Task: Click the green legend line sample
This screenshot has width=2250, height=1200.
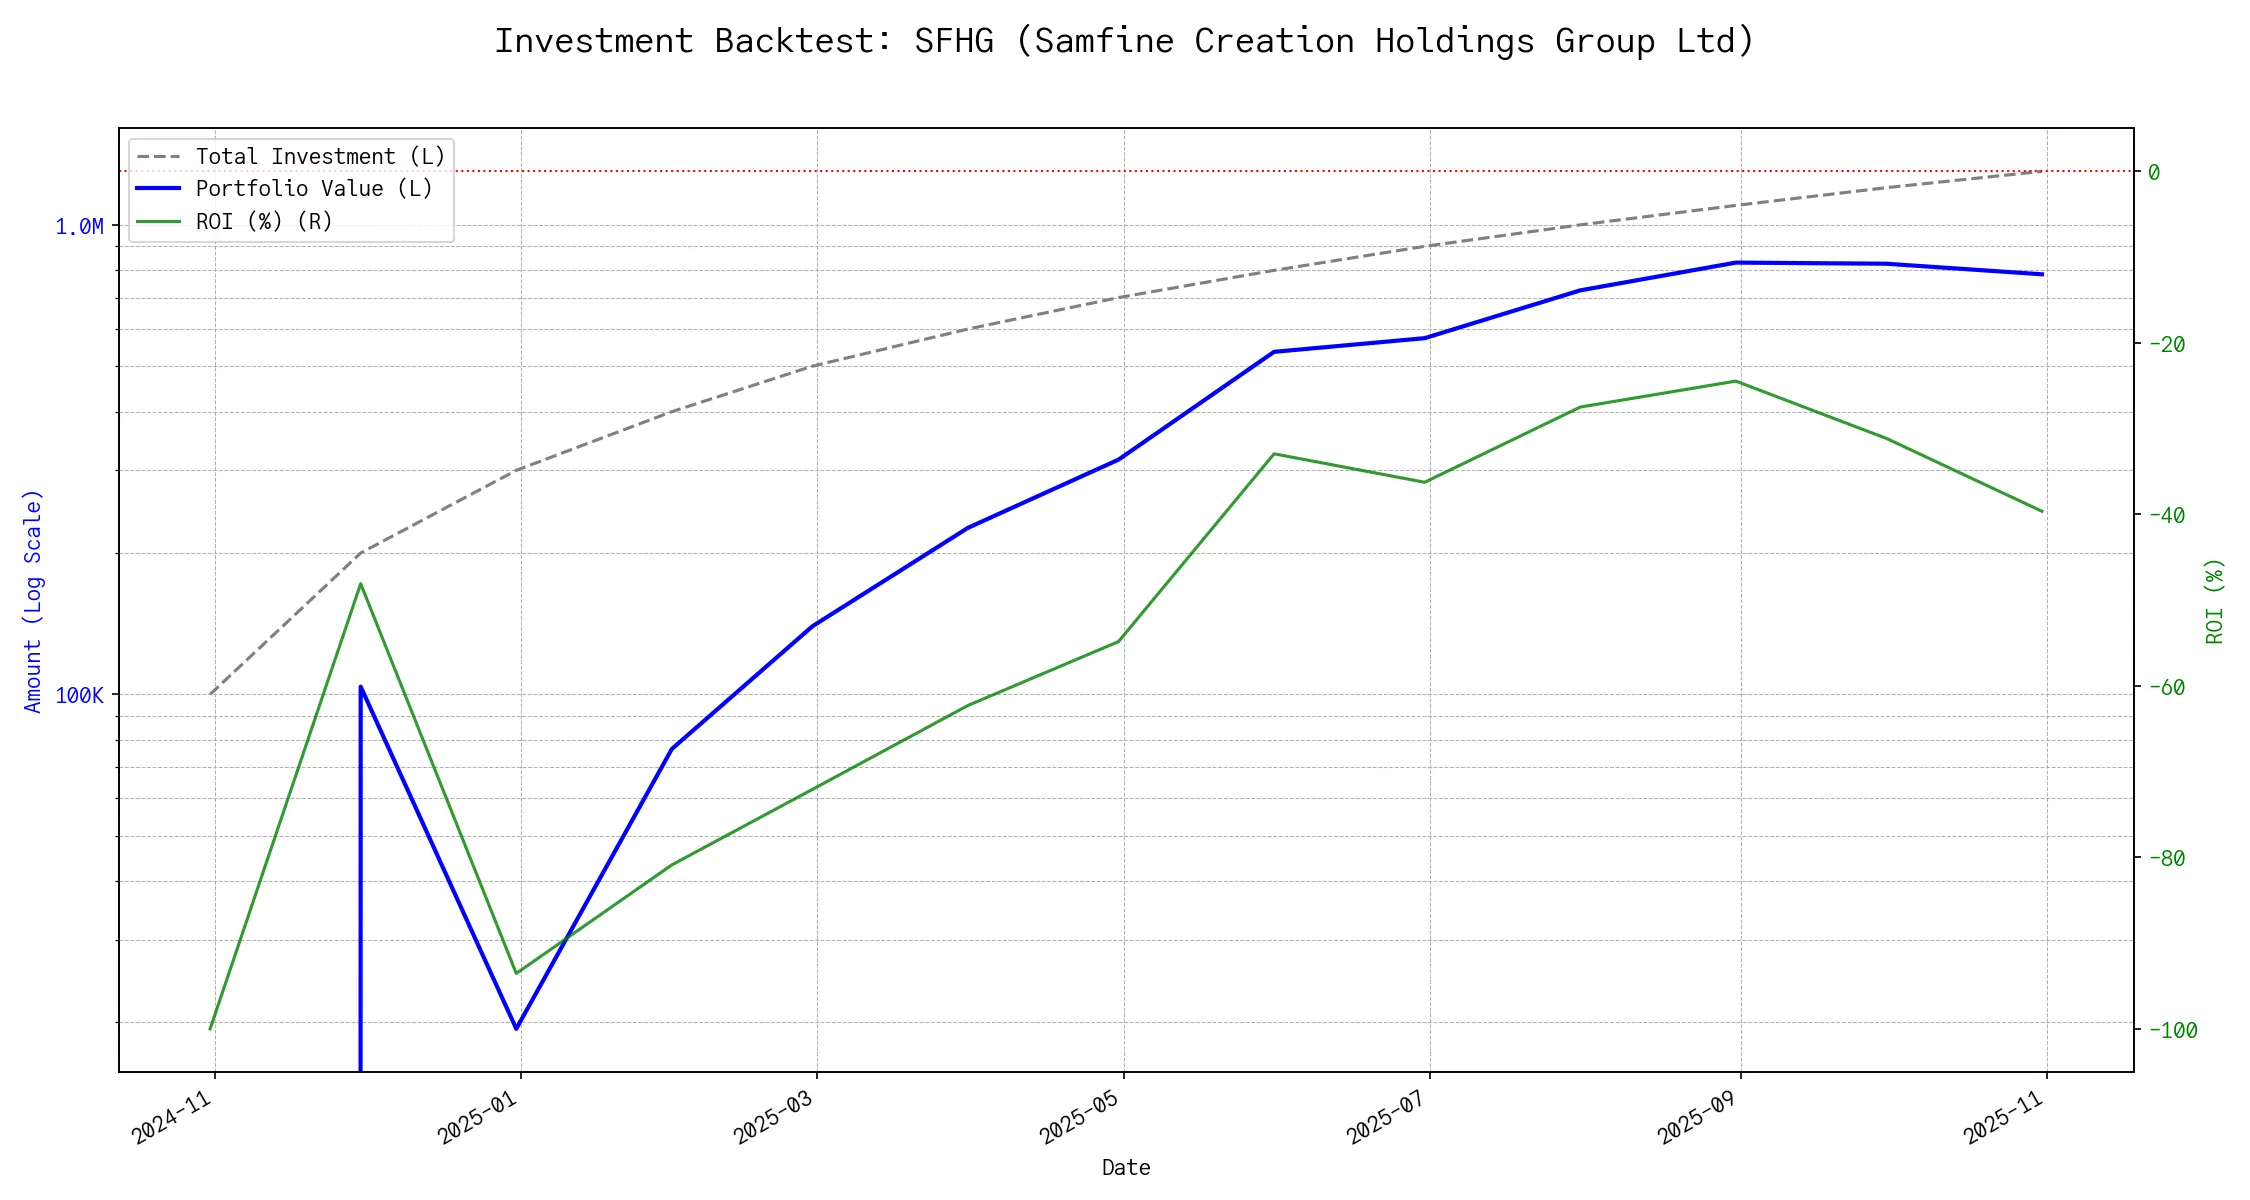Action: 159,221
